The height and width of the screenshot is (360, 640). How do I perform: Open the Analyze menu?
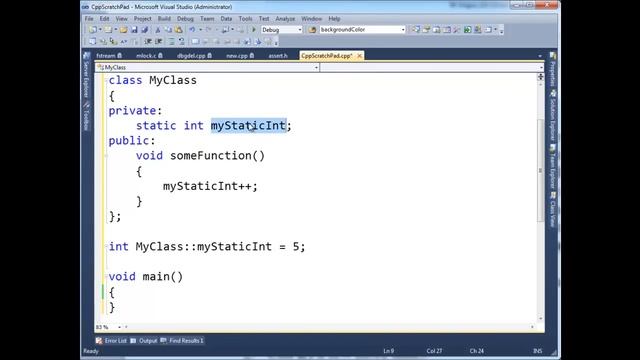(x=285, y=19)
